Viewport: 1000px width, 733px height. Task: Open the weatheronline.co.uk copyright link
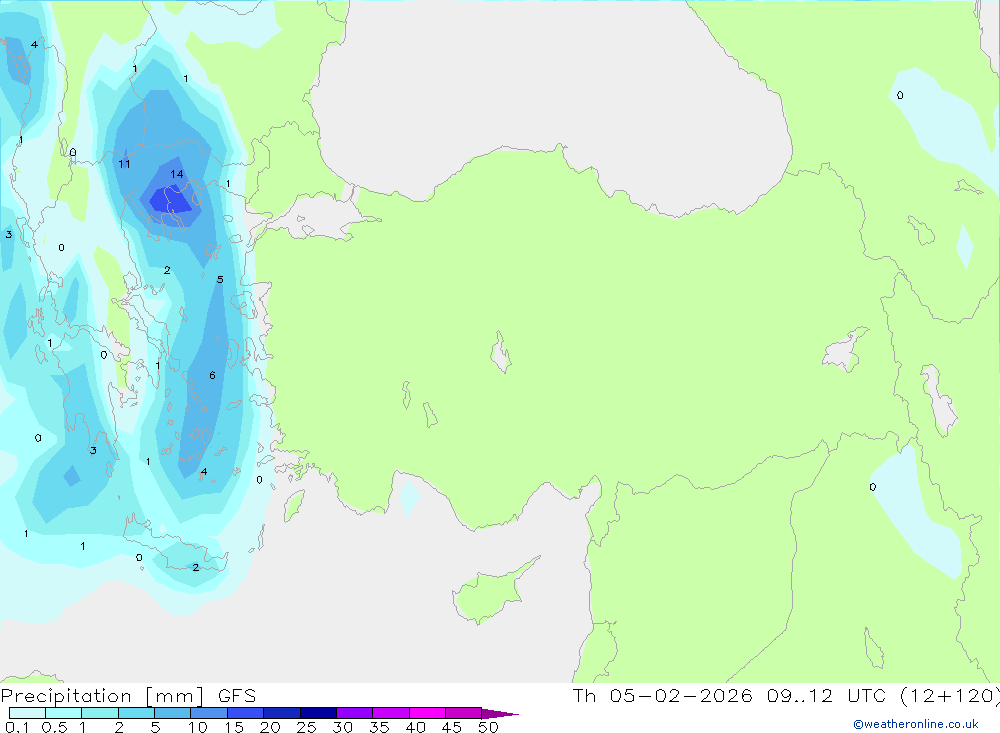(916, 724)
